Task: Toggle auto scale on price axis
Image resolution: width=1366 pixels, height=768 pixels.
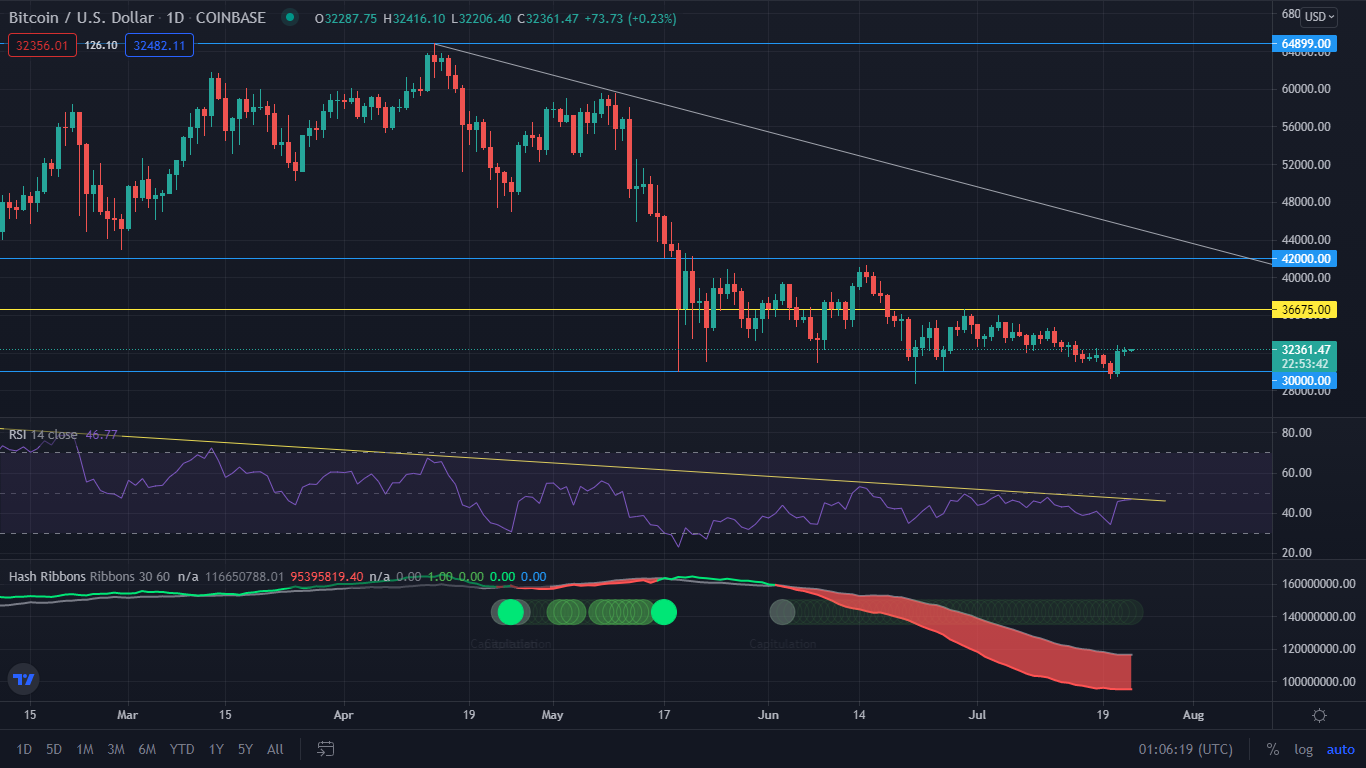Action: click(1340, 749)
